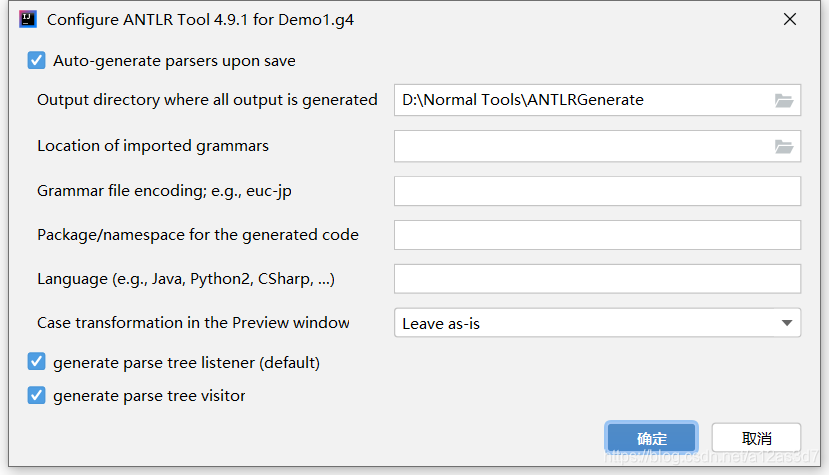Cancel the dialog with the 取消 button

(757, 438)
